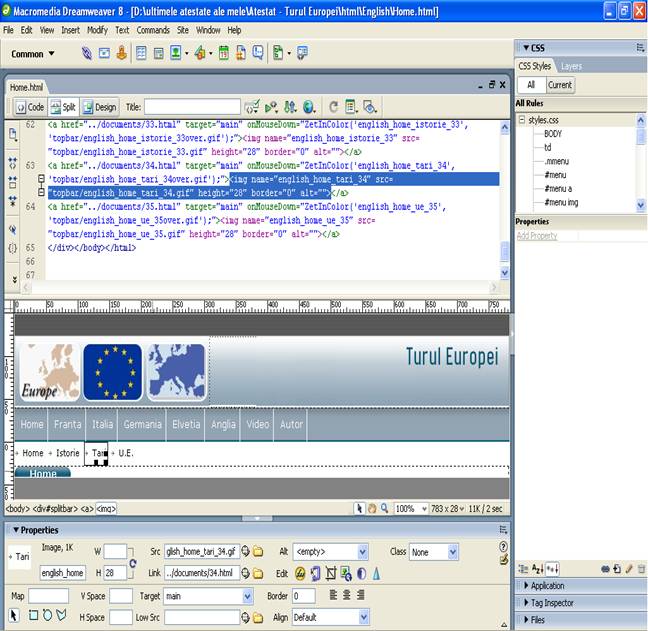Click the Validate Markup icon in document toolbar
Image resolution: width=648 pixels, height=631 pixels.
point(252,107)
